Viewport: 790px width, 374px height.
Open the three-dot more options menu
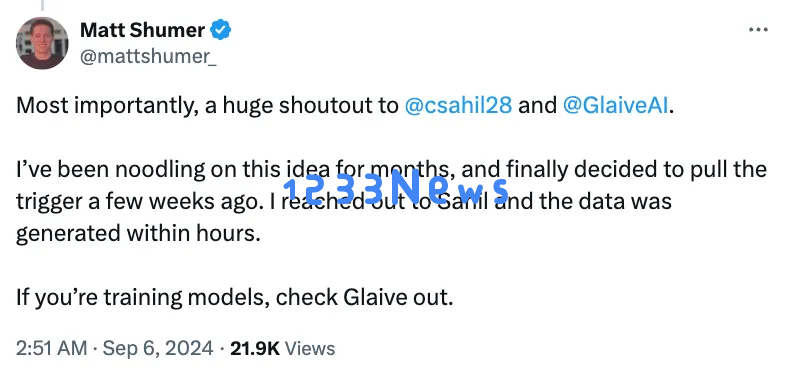[758, 30]
